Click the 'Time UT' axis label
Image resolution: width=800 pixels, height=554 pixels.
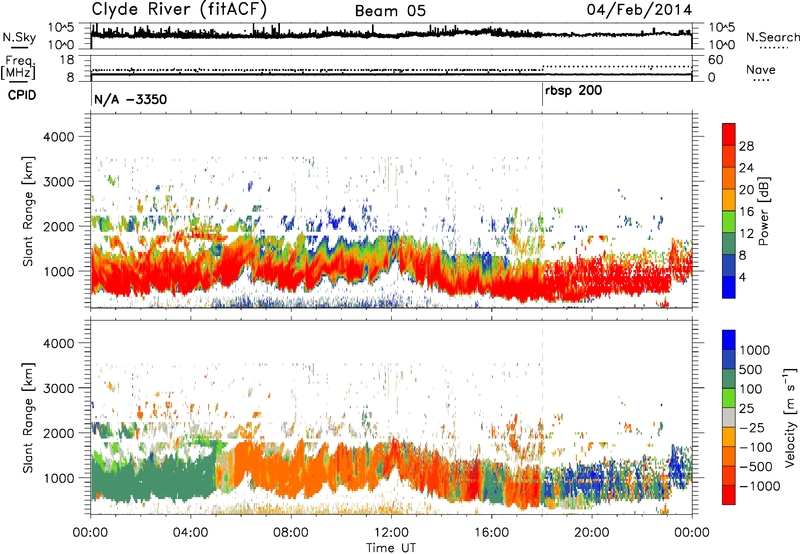click(x=391, y=548)
